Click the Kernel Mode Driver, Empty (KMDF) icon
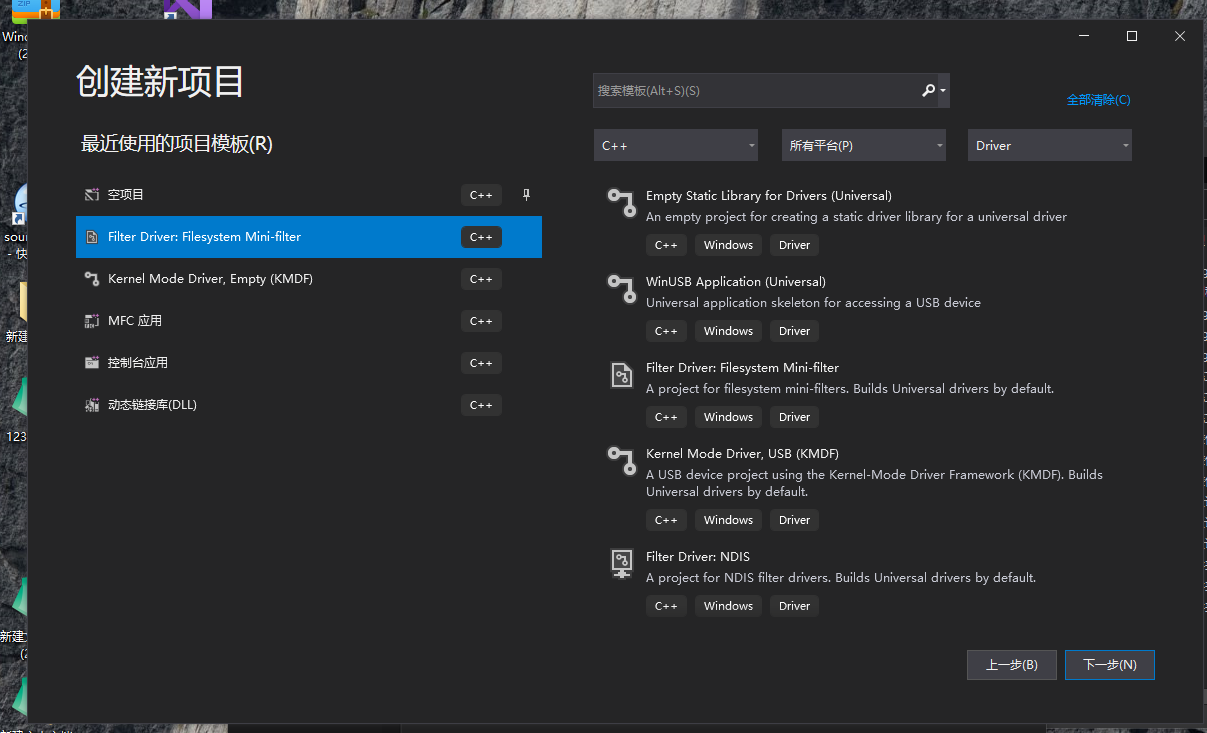This screenshot has height=733, width=1207. (x=92, y=279)
